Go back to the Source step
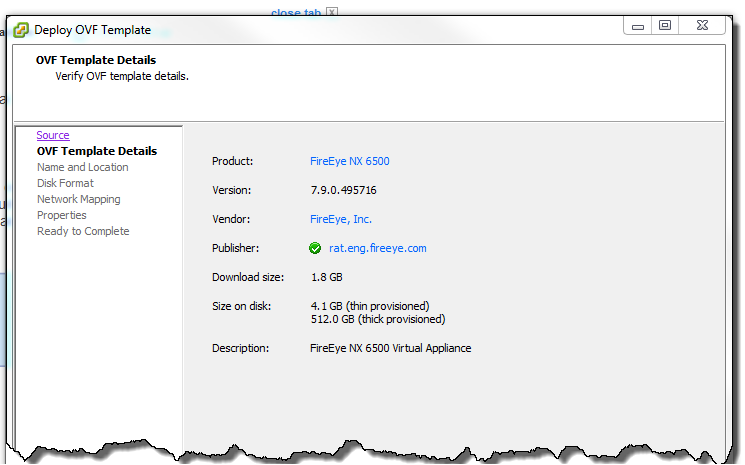Screen dimensions: 745x465 53,135
